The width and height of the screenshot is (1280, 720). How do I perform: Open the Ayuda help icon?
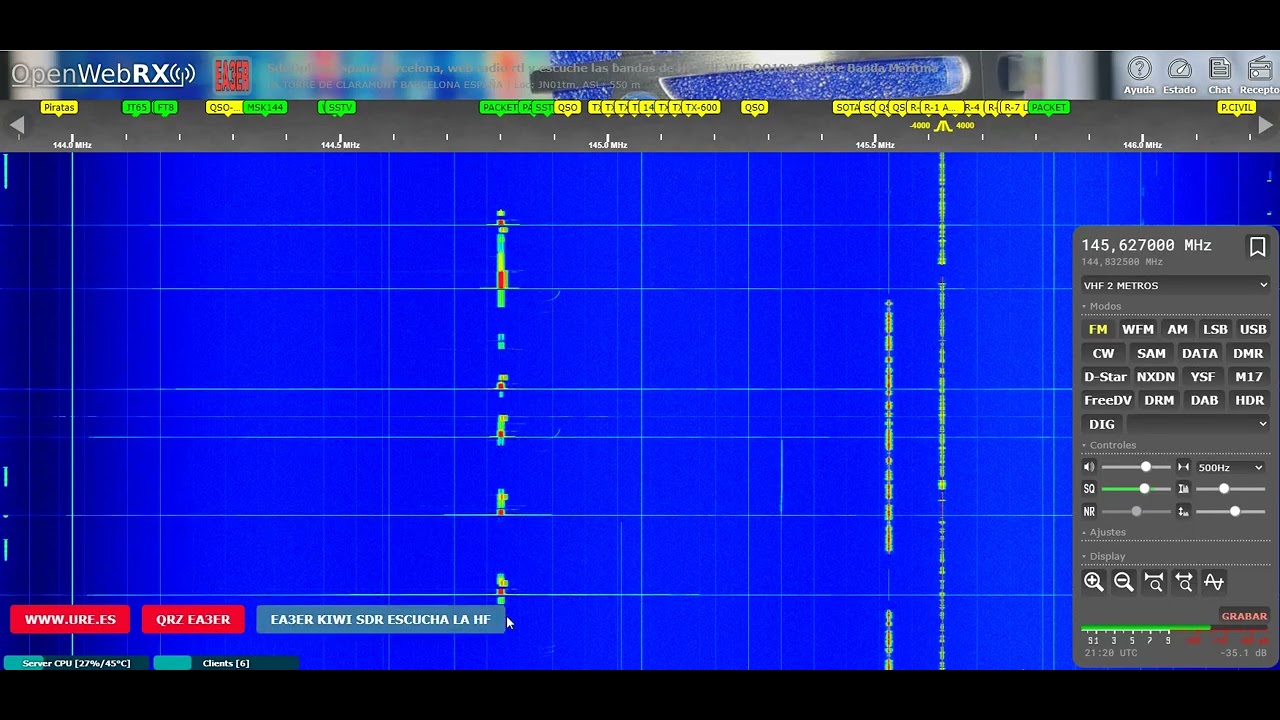pos(1139,76)
